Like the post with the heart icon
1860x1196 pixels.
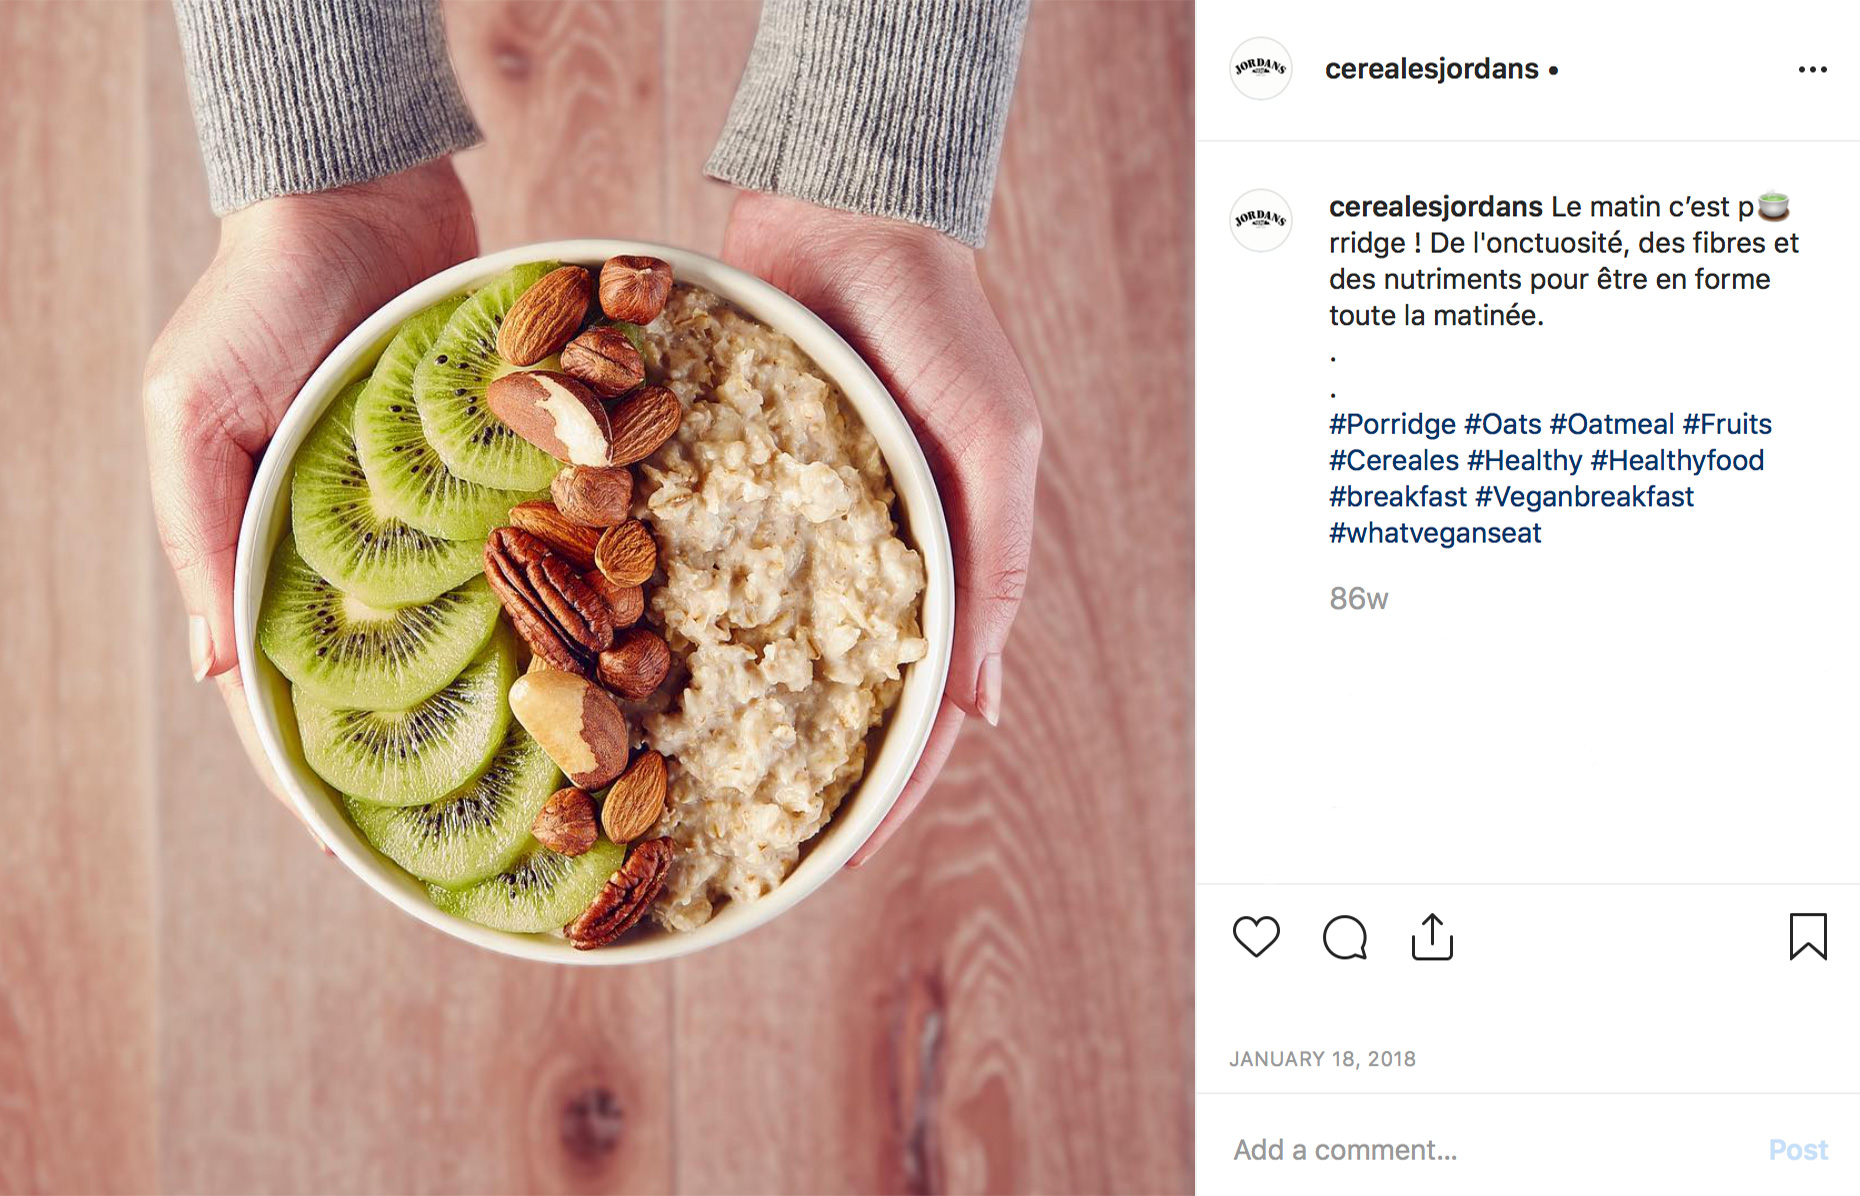click(1256, 937)
